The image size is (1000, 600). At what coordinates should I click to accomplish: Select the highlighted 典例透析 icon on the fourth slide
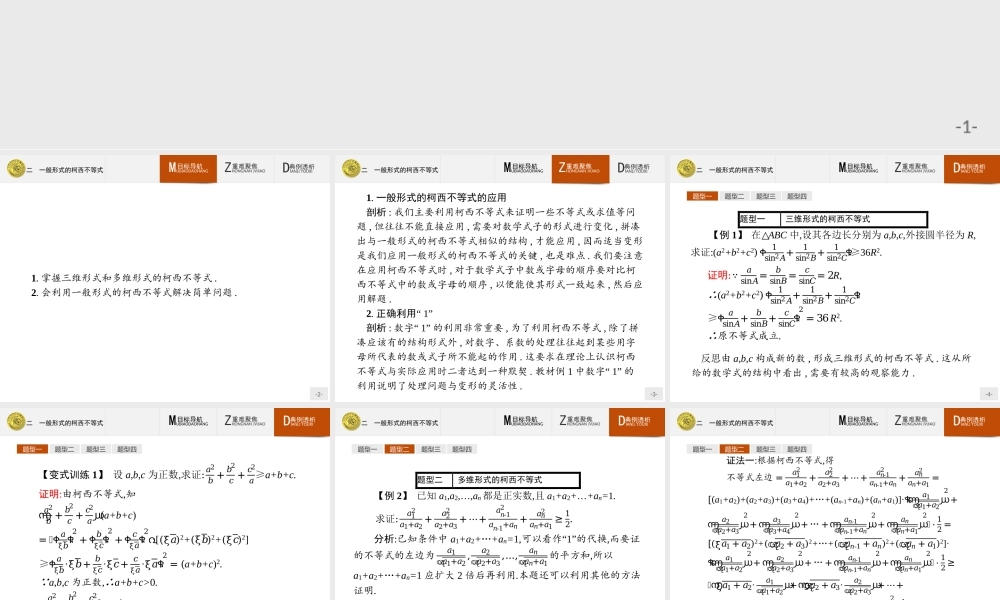(x=300, y=422)
